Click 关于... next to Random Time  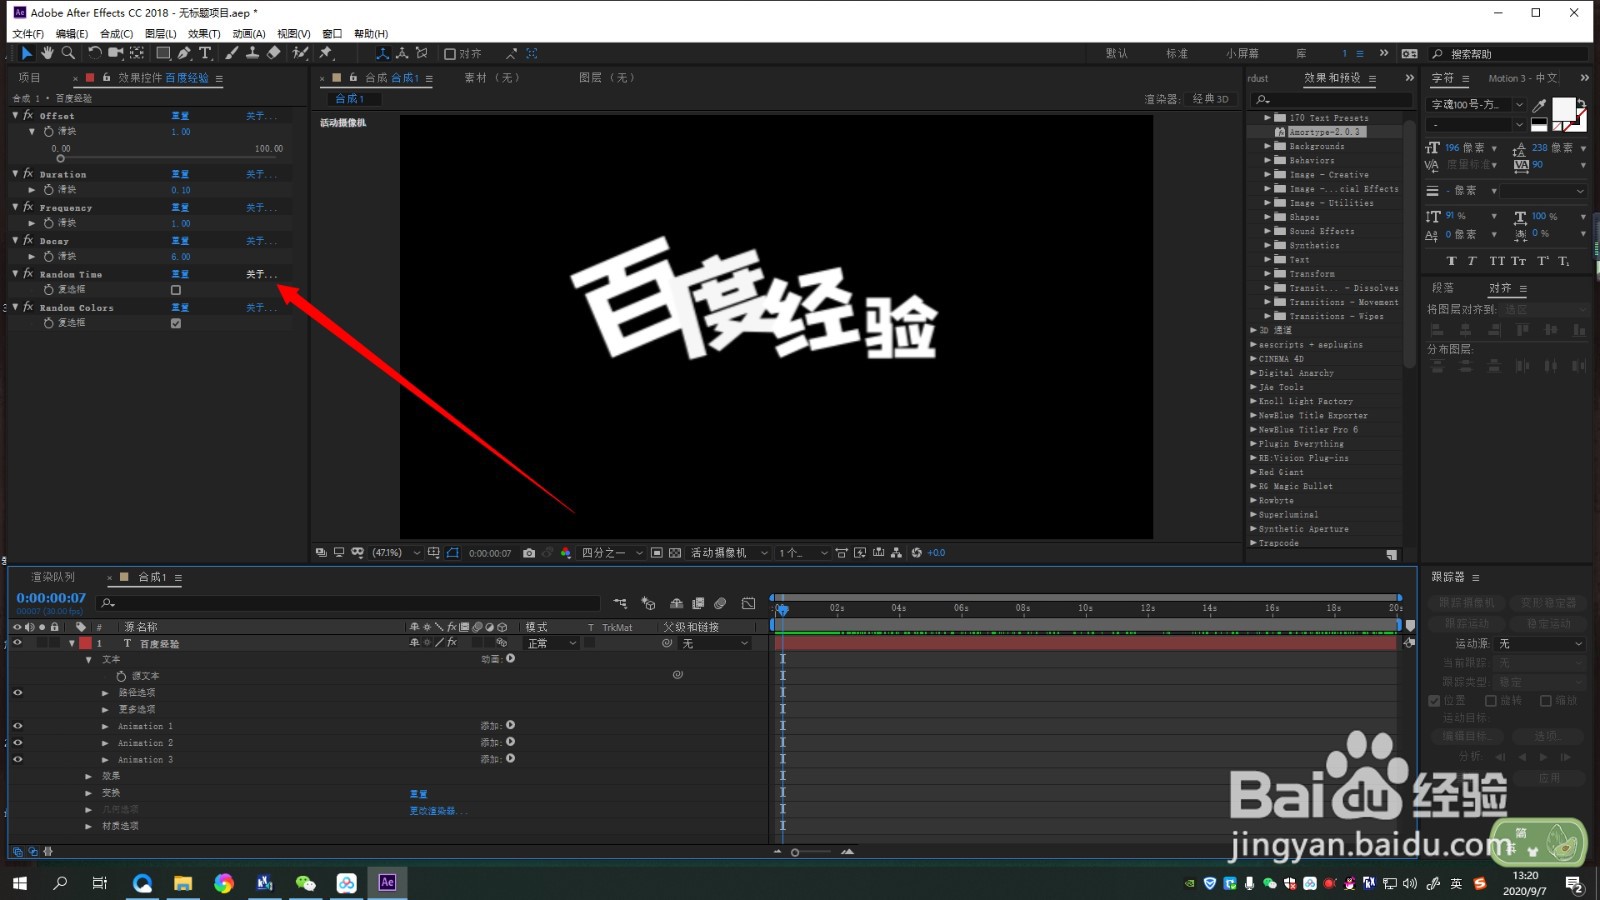[x=261, y=274]
